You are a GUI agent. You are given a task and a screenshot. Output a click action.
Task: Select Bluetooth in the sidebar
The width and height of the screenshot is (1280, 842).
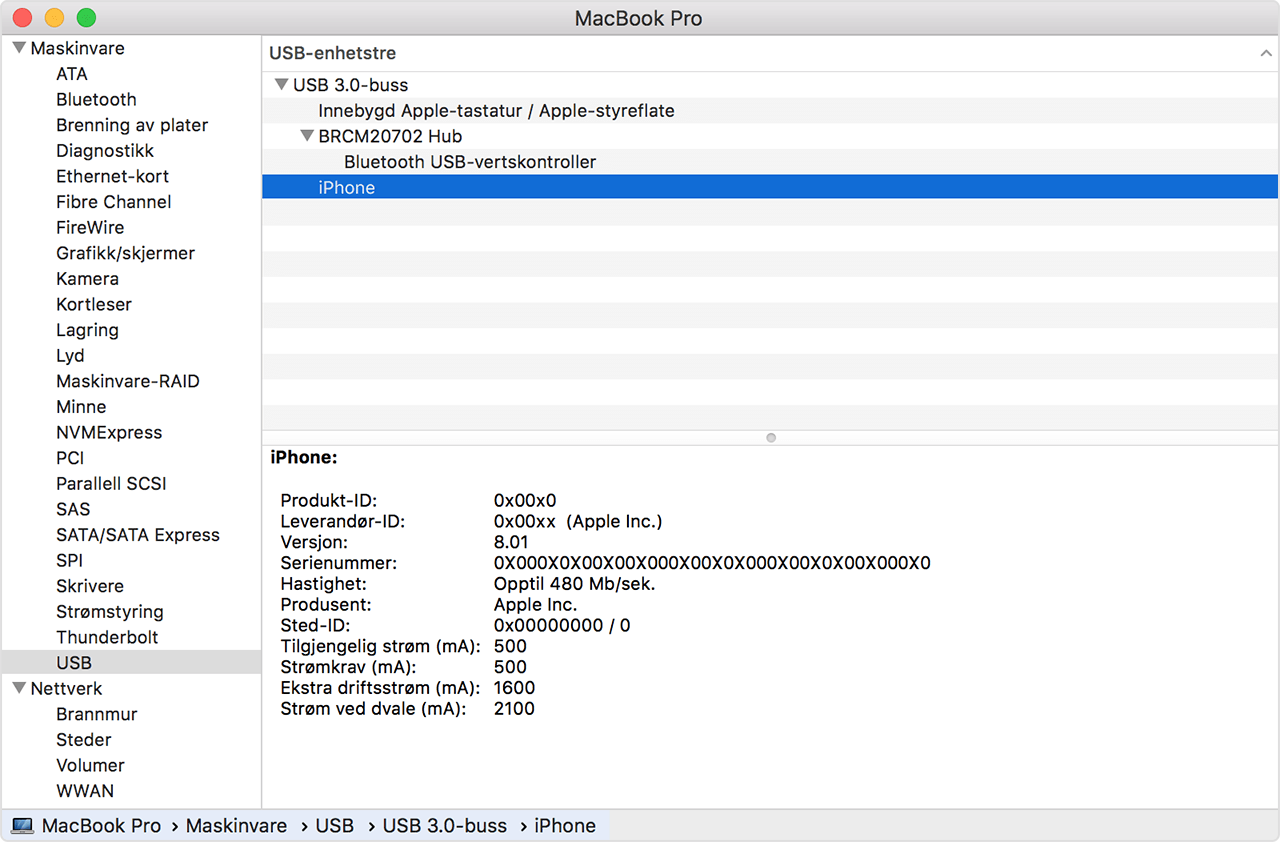coord(96,100)
